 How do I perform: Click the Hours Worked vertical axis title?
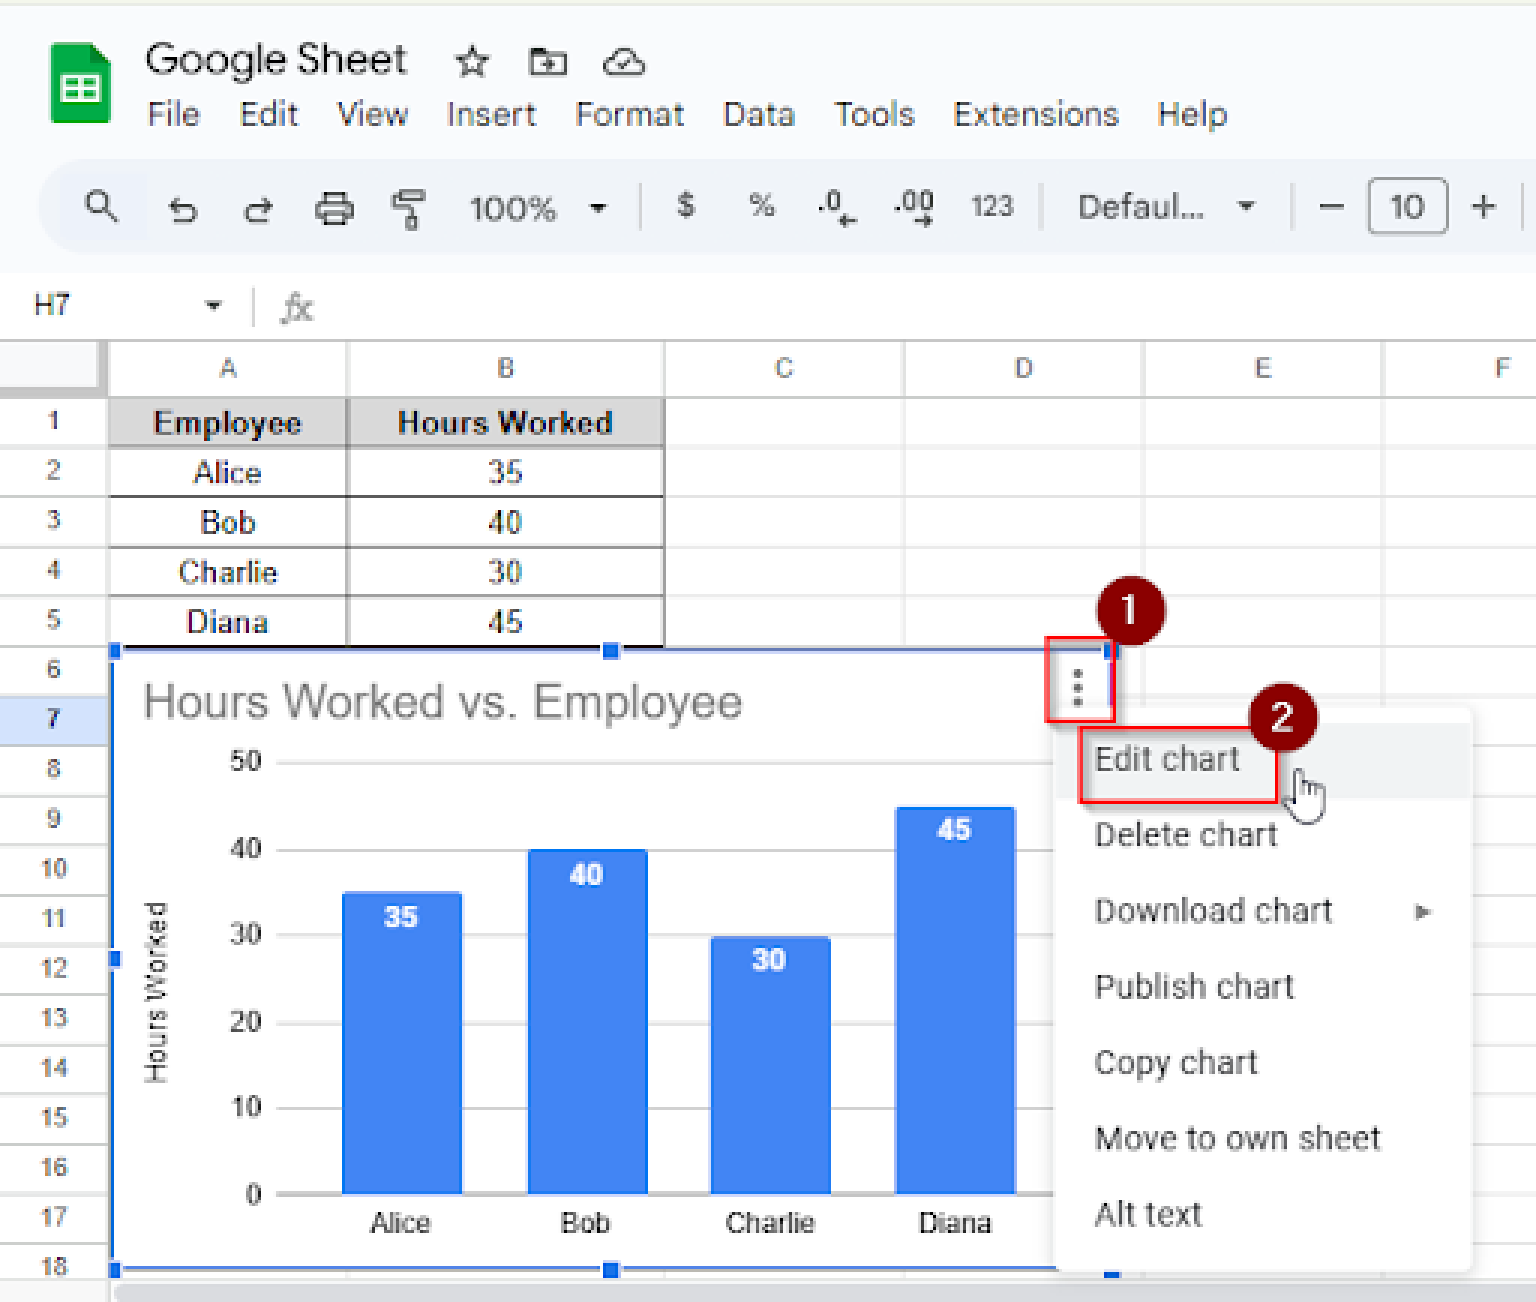coord(156,992)
